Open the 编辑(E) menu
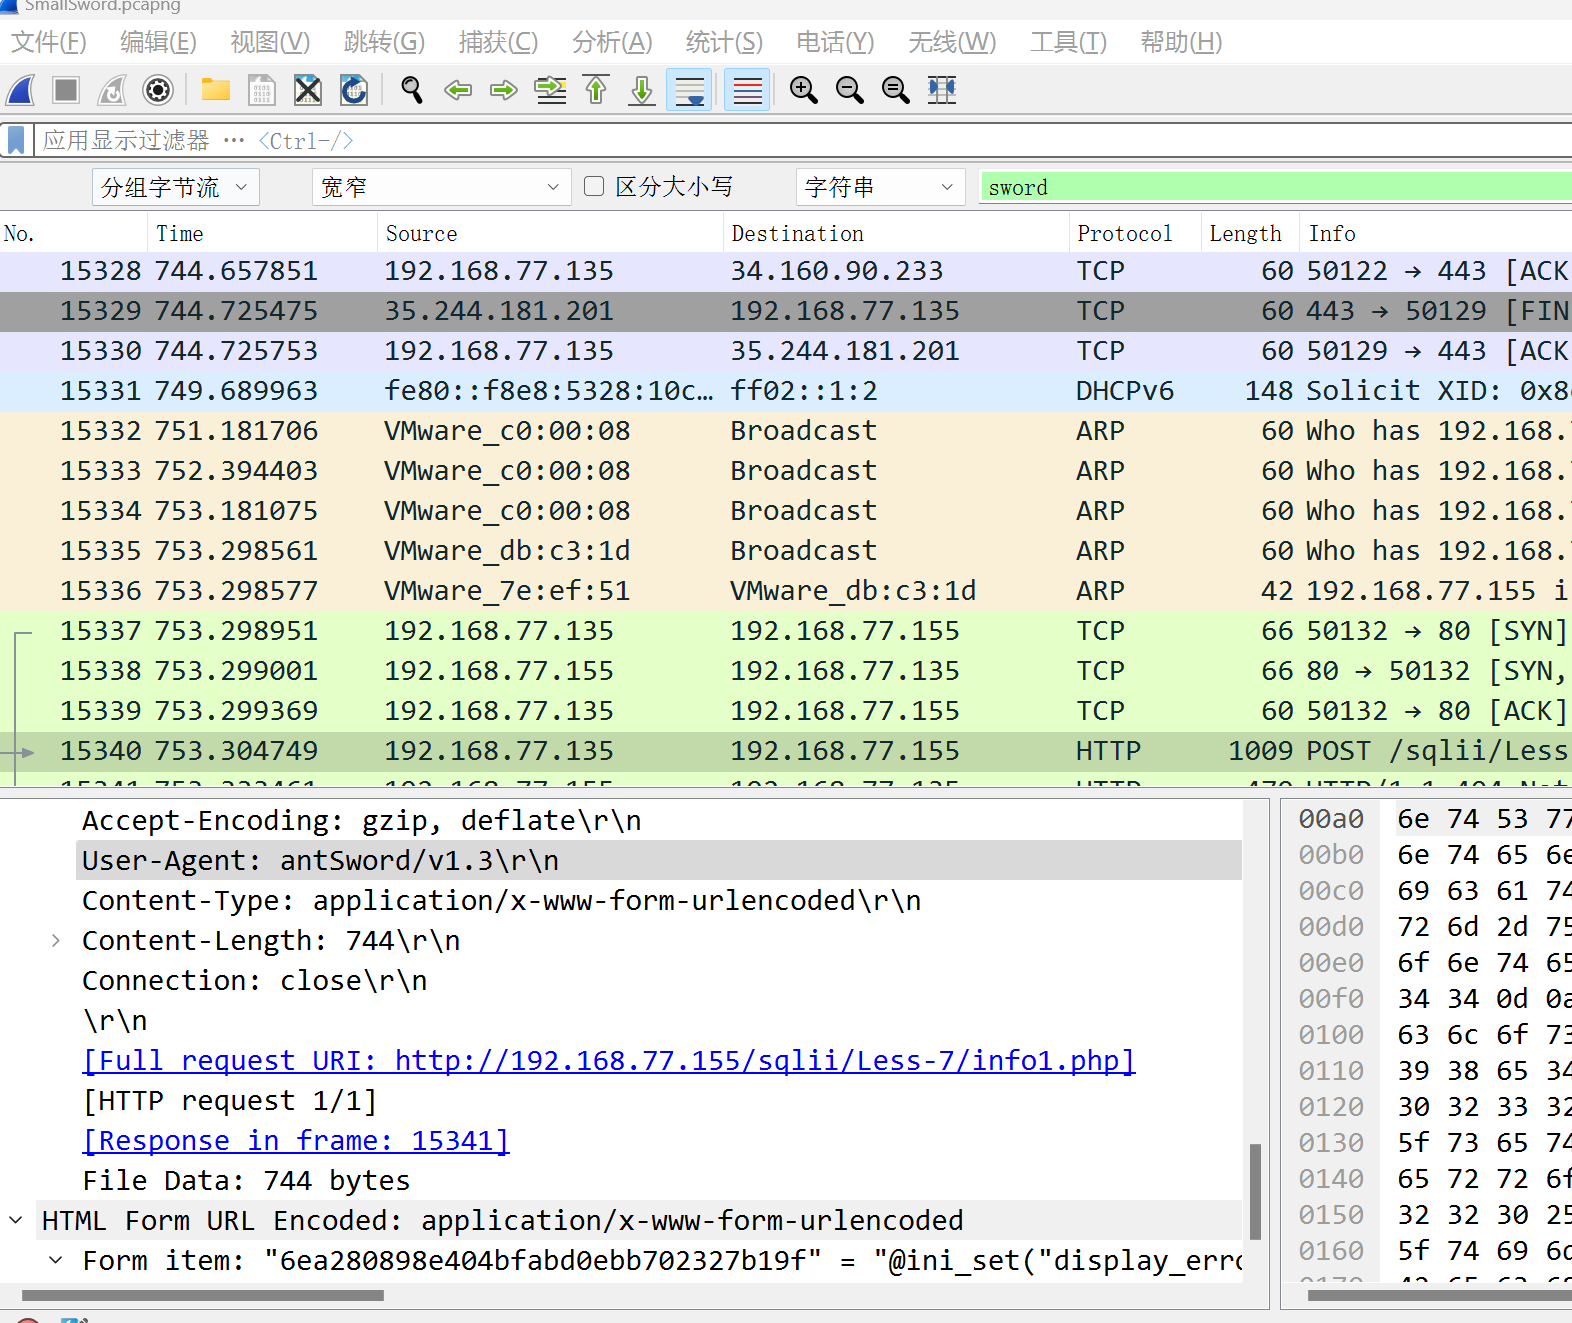Viewport: 1572px width, 1323px height. click(158, 42)
